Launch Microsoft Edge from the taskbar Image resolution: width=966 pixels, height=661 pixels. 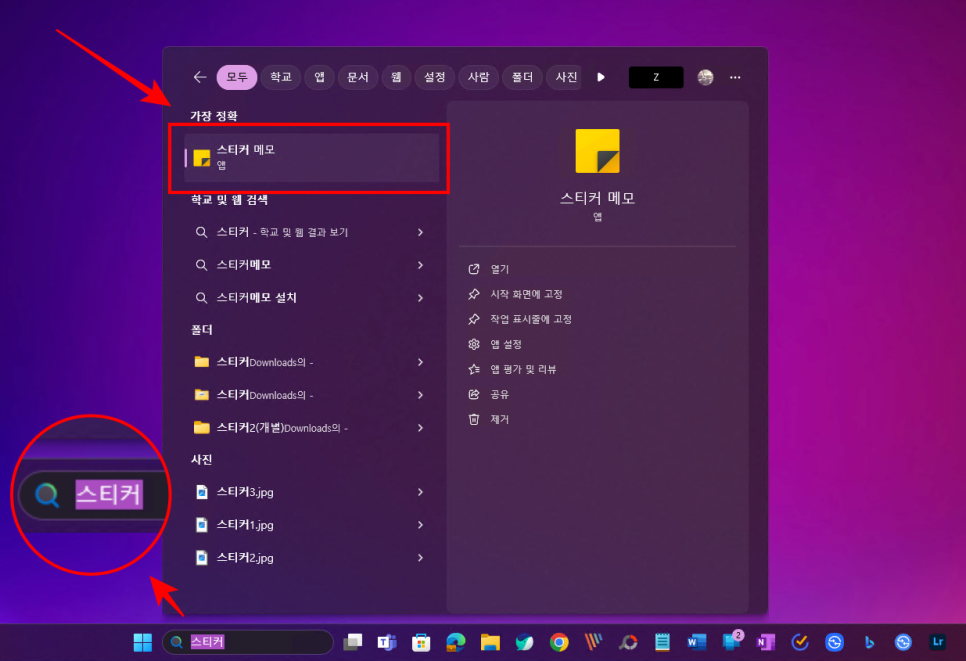456,643
